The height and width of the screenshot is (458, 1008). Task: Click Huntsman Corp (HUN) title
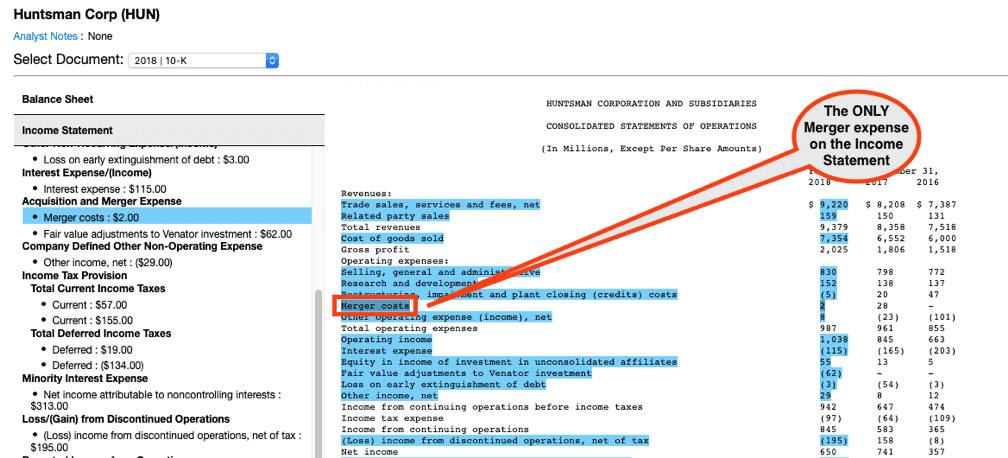87,15
